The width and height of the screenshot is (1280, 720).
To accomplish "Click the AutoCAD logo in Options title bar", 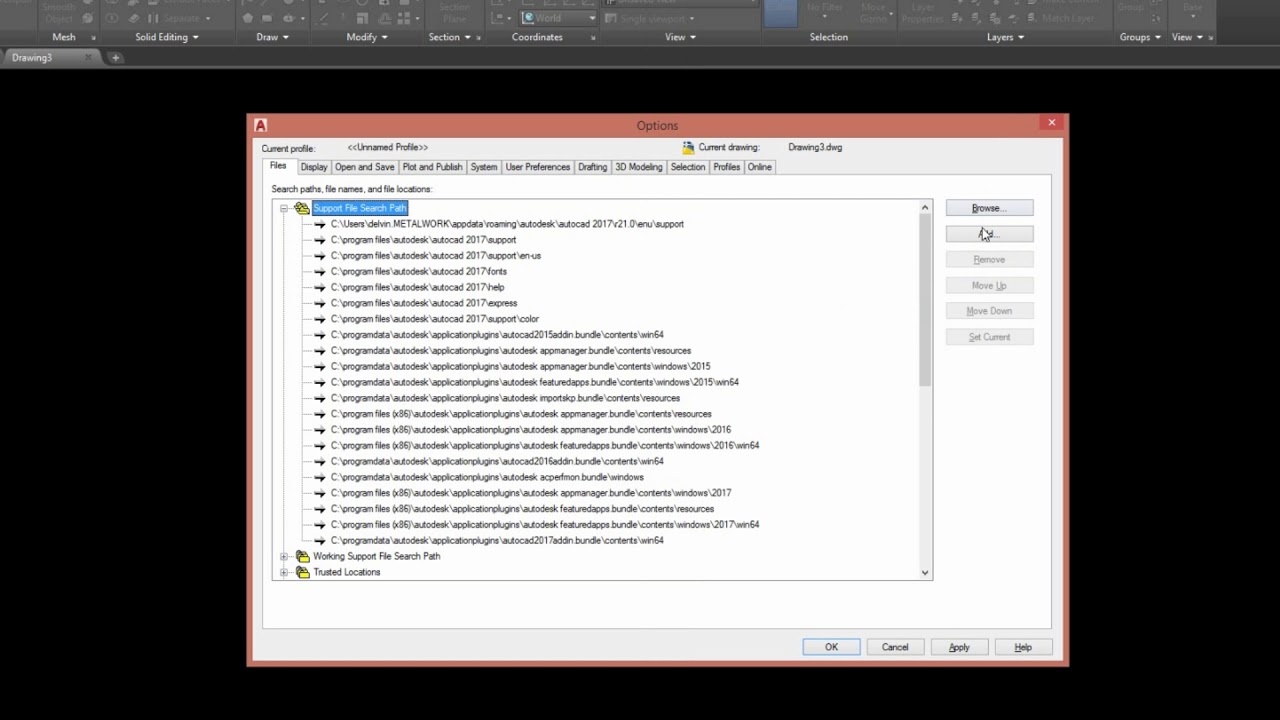I will point(260,125).
